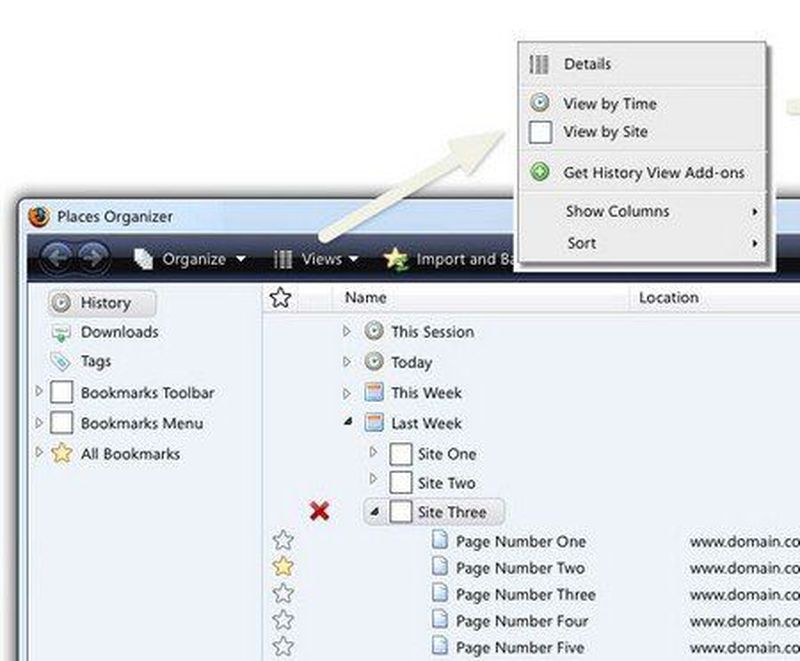The height and width of the screenshot is (661, 800).
Task: Click the green Get History View Add-ons icon
Action: coord(540,172)
